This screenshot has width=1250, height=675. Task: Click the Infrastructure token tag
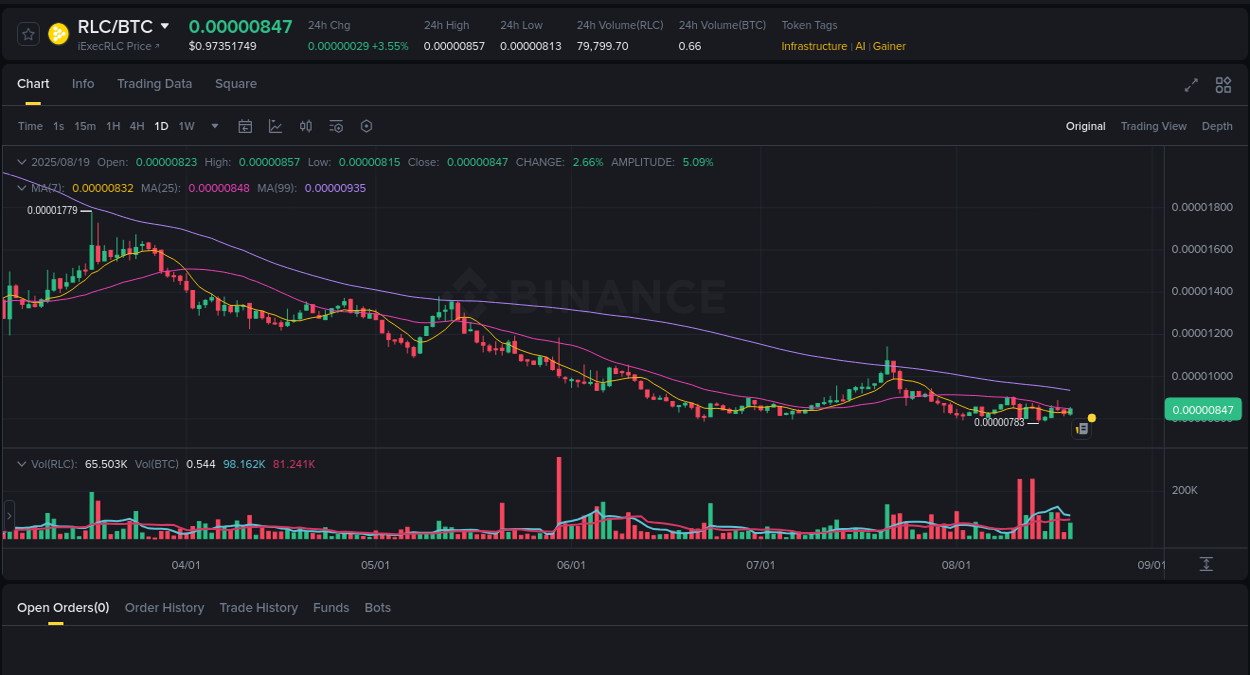pyautogui.click(x=813, y=46)
